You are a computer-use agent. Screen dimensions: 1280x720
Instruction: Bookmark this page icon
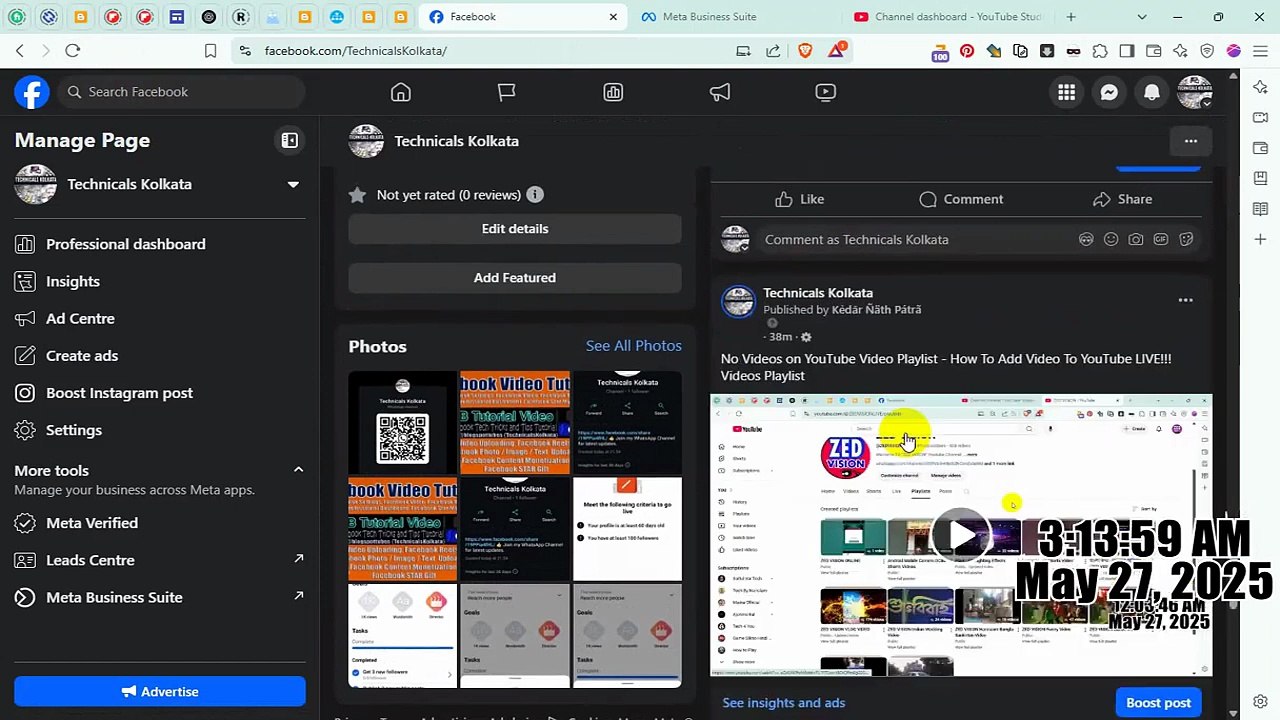pos(211,51)
